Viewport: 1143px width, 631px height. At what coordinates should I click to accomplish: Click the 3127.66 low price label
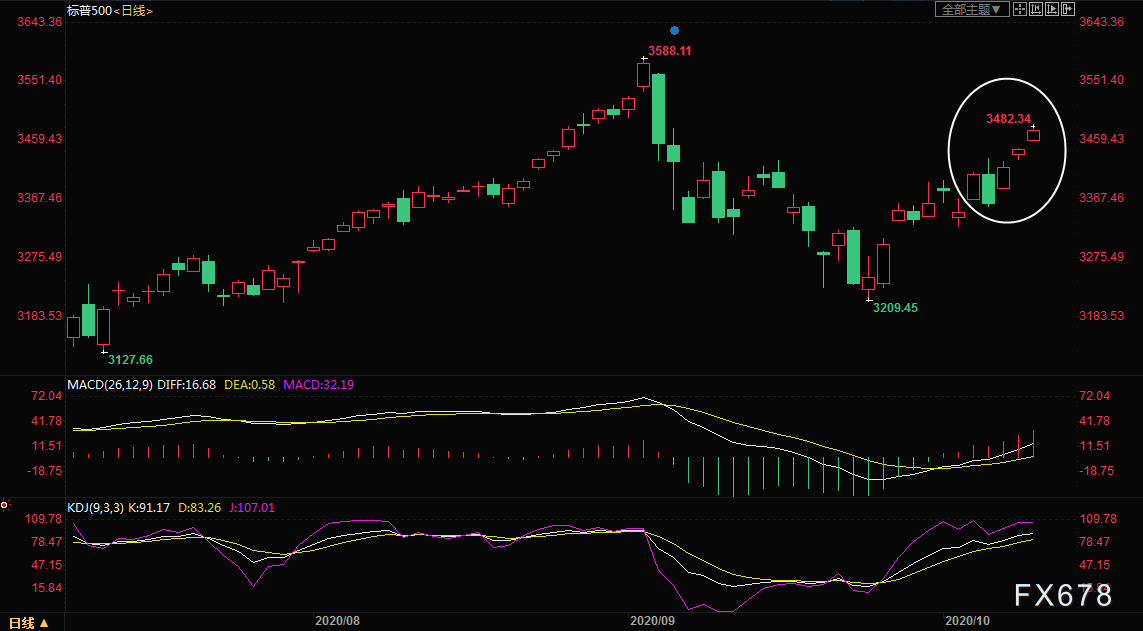(130, 359)
